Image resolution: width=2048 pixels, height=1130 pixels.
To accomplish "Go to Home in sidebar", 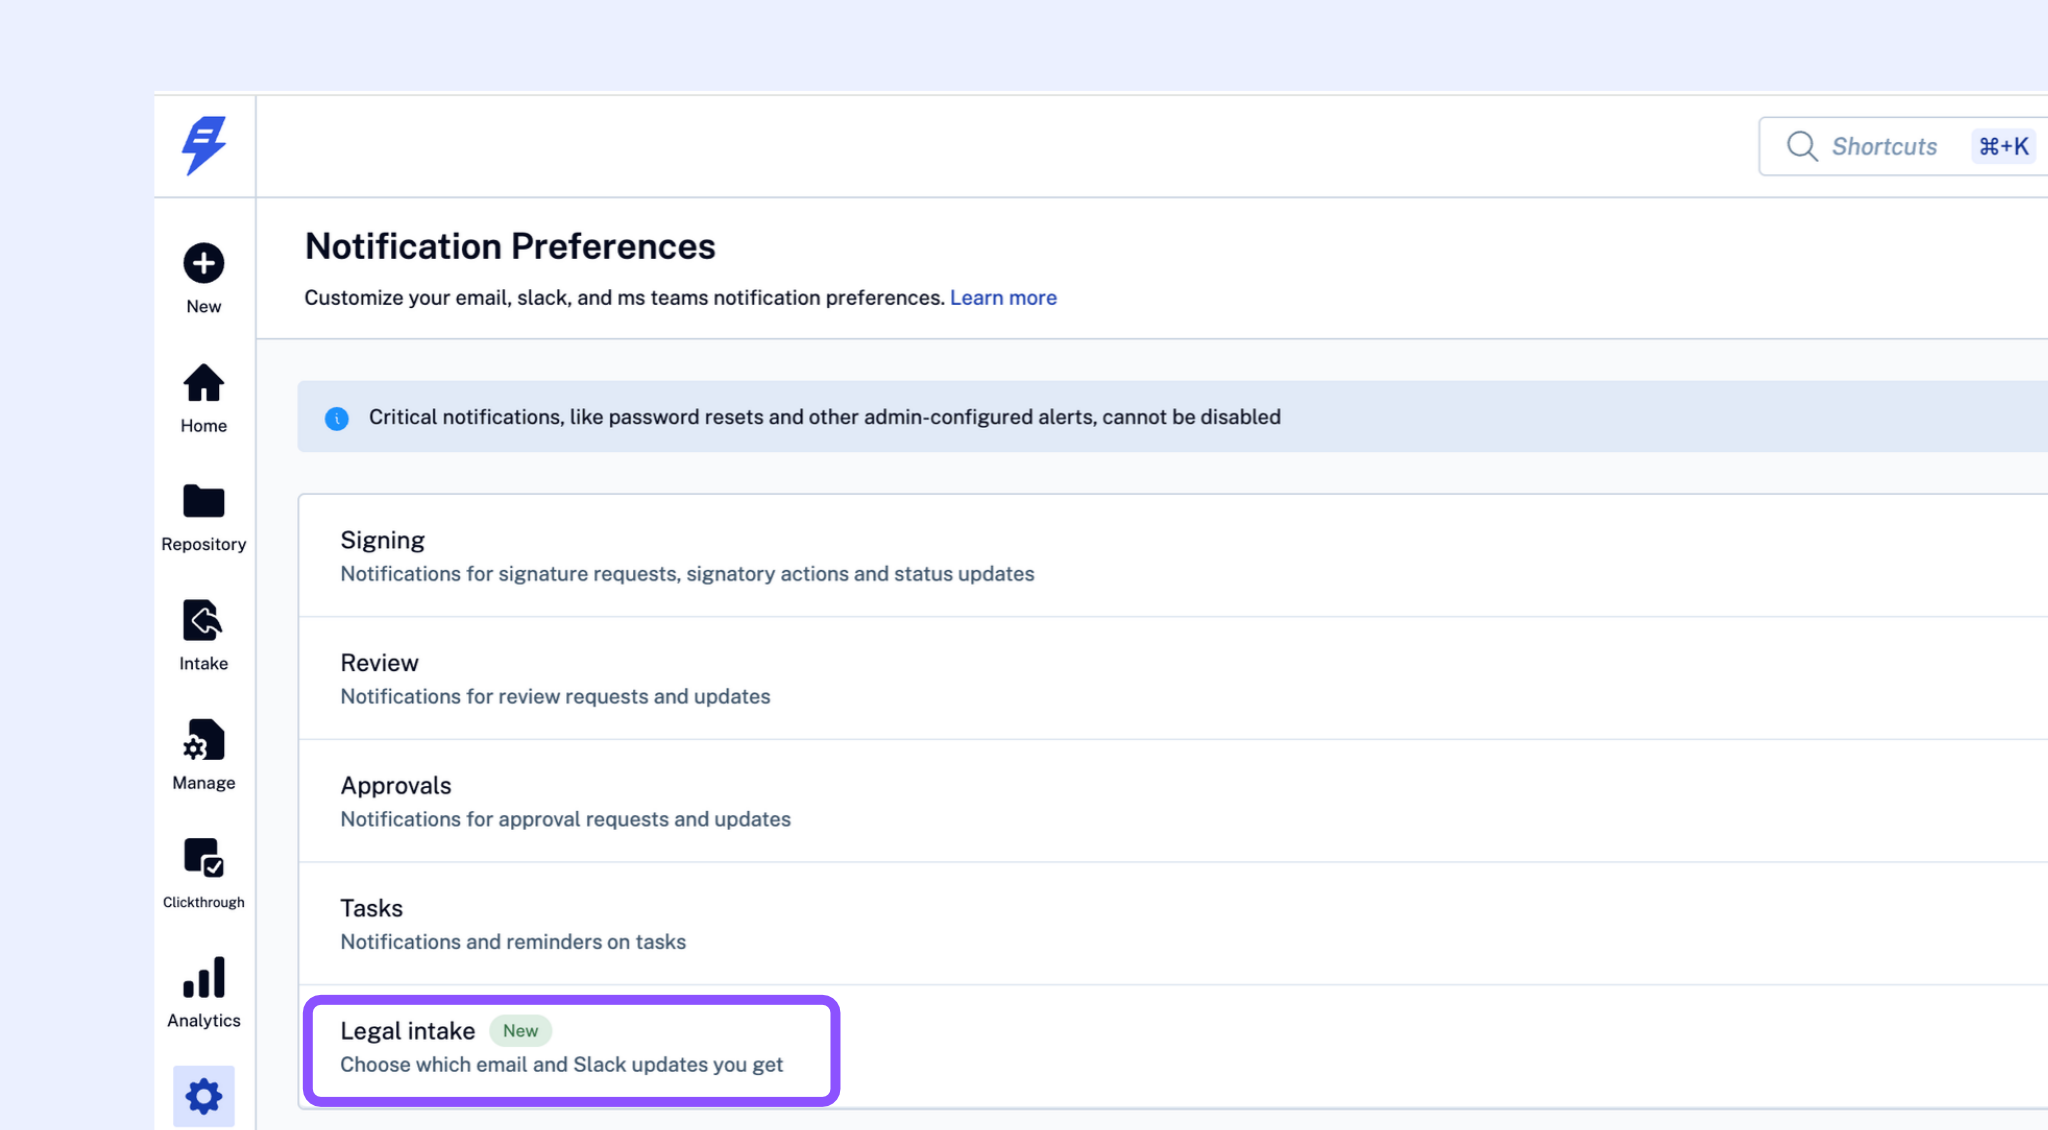I will (x=204, y=397).
